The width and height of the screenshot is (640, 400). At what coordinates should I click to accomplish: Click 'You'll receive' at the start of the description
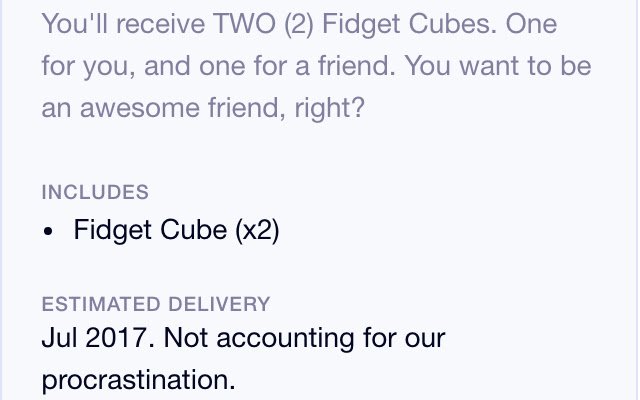[123, 24]
